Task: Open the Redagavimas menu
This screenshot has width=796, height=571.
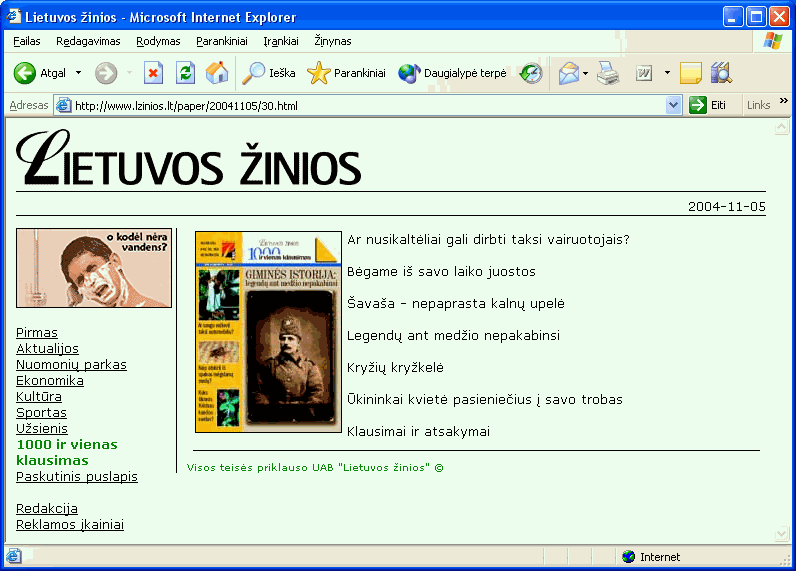Action: point(88,41)
